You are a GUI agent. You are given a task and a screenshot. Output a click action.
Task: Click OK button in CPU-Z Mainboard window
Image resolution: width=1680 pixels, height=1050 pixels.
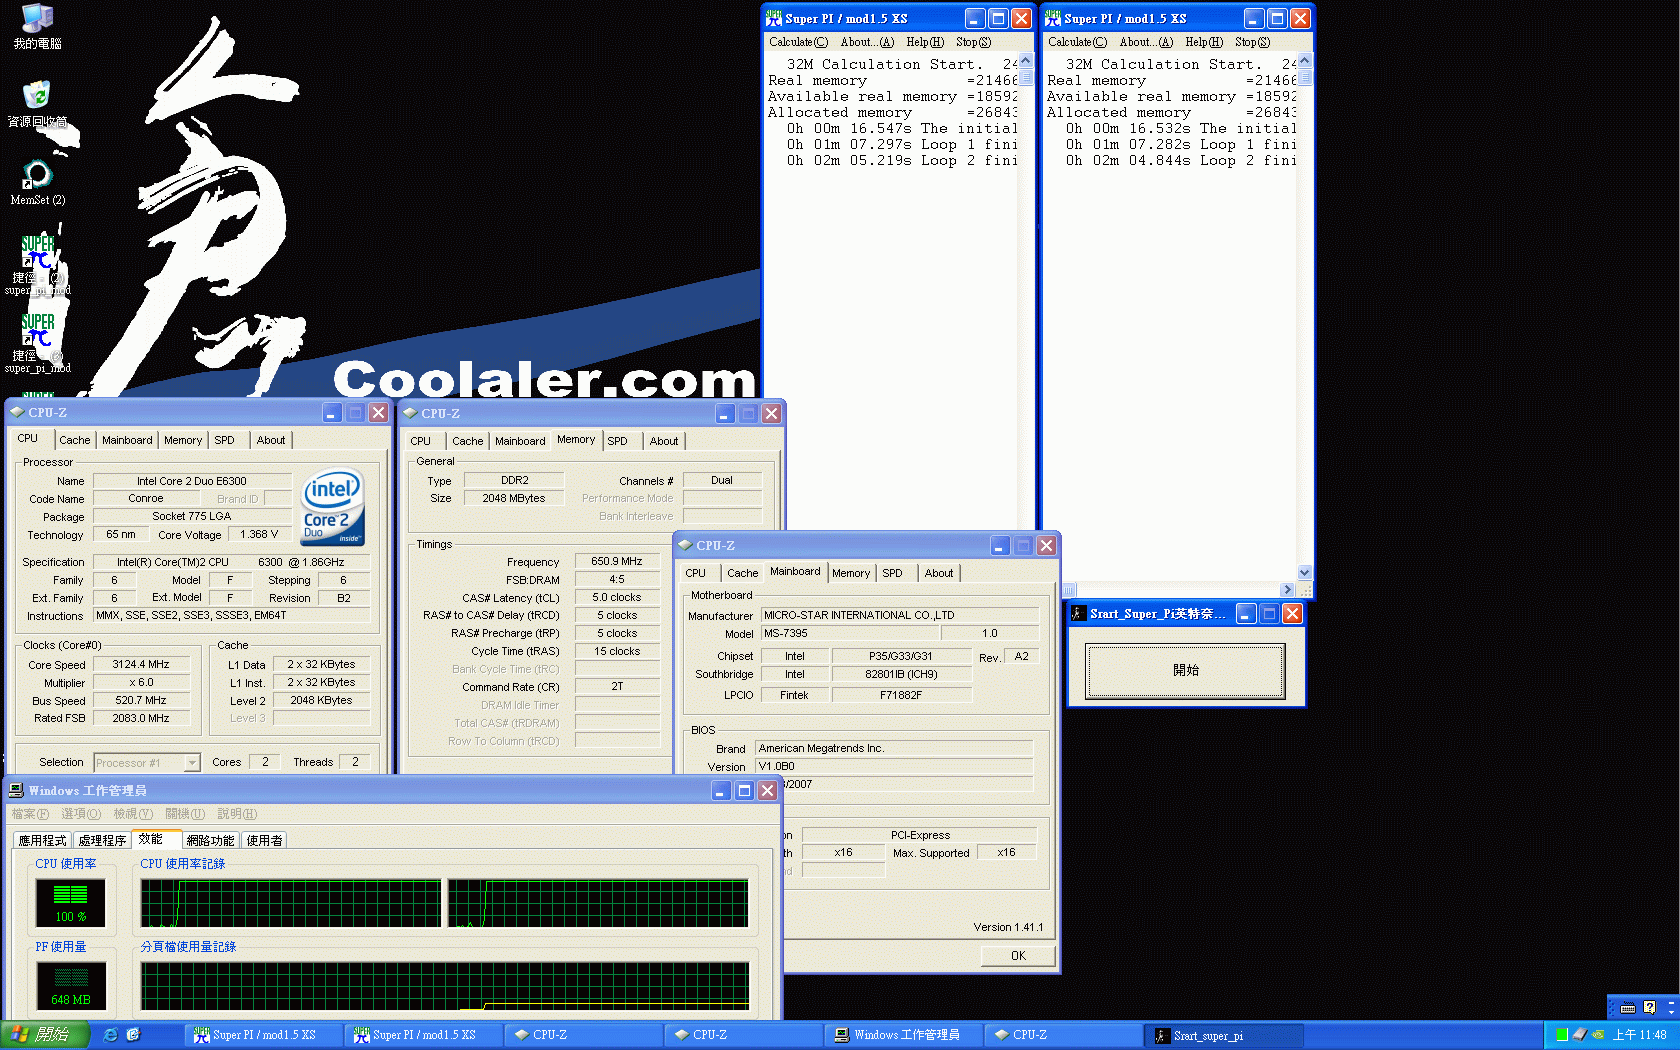1018,955
